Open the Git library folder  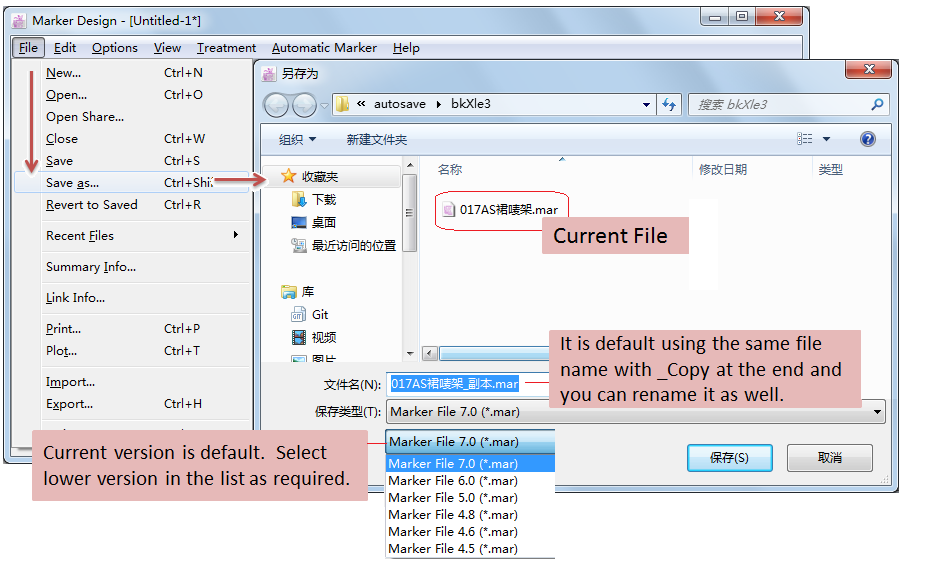tap(319, 314)
